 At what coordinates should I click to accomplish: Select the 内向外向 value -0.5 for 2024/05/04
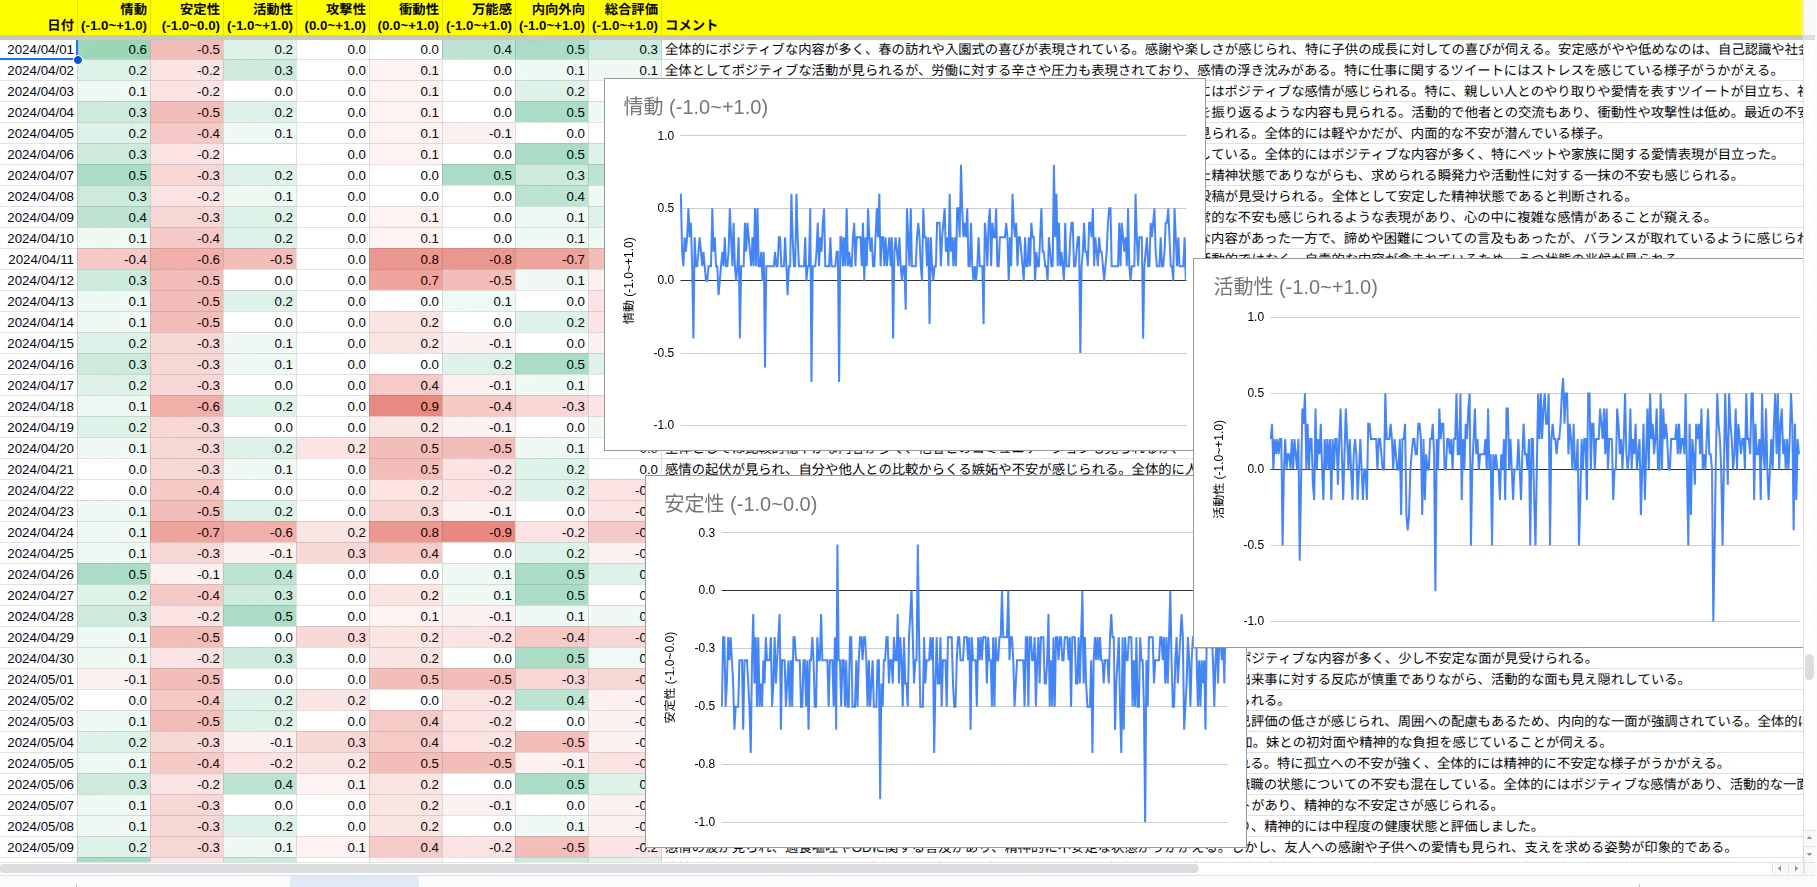coord(552,742)
